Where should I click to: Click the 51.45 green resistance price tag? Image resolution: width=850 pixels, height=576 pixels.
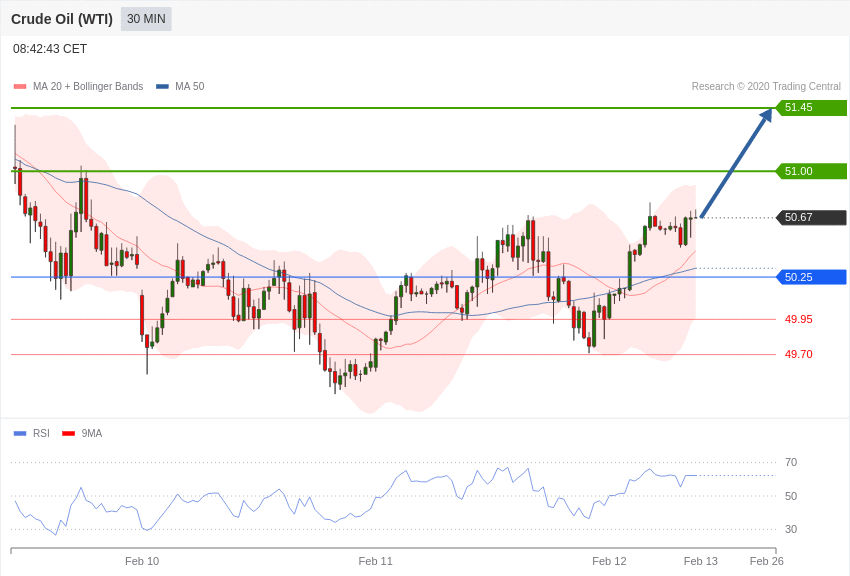[812, 107]
